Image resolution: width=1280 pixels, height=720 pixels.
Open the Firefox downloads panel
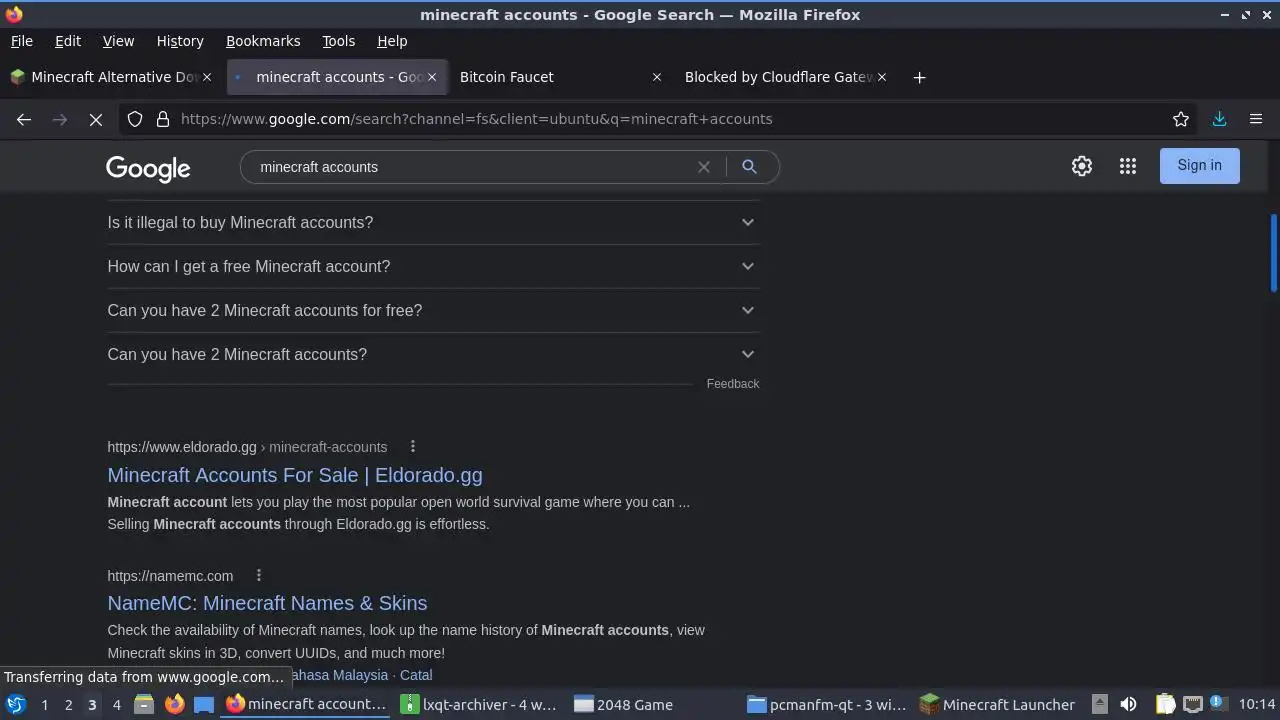pyautogui.click(x=1219, y=119)
